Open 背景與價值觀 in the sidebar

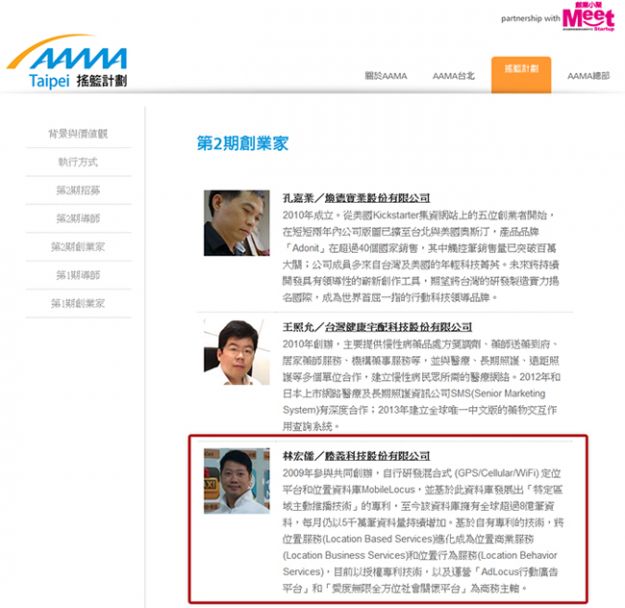click(x=78, y=133)
